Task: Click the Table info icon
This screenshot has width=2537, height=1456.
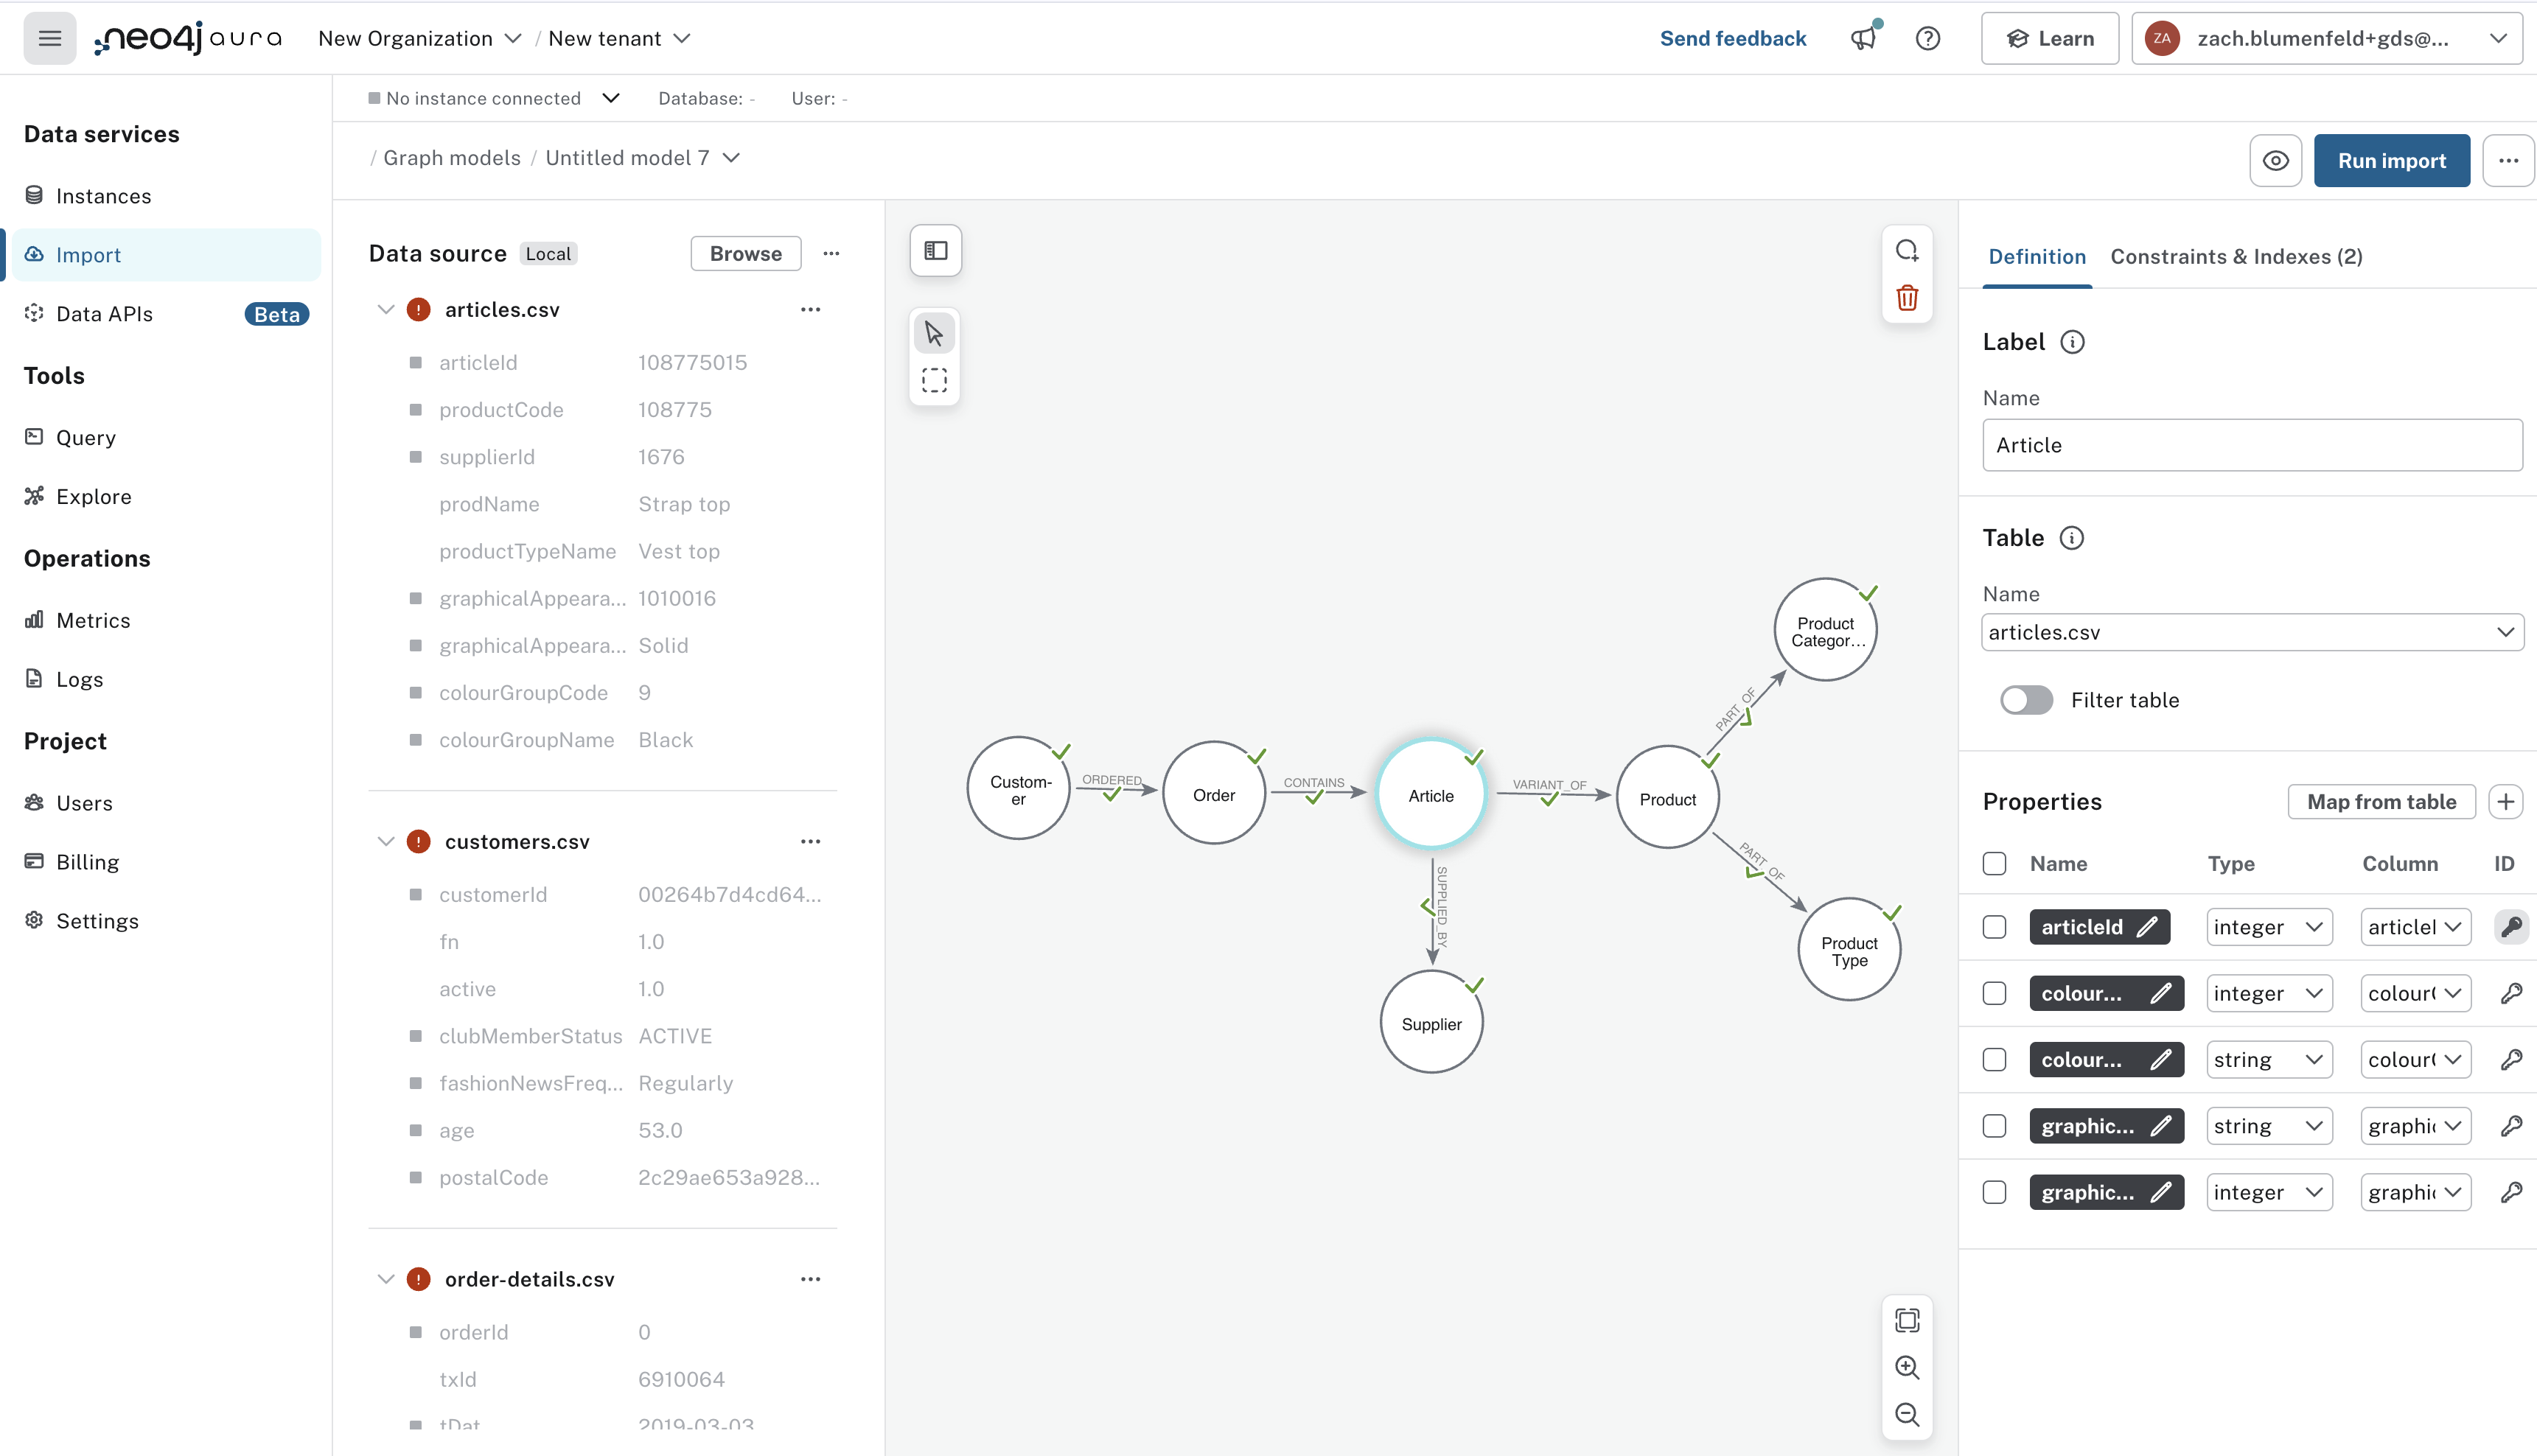Action: click(2072, 538)
